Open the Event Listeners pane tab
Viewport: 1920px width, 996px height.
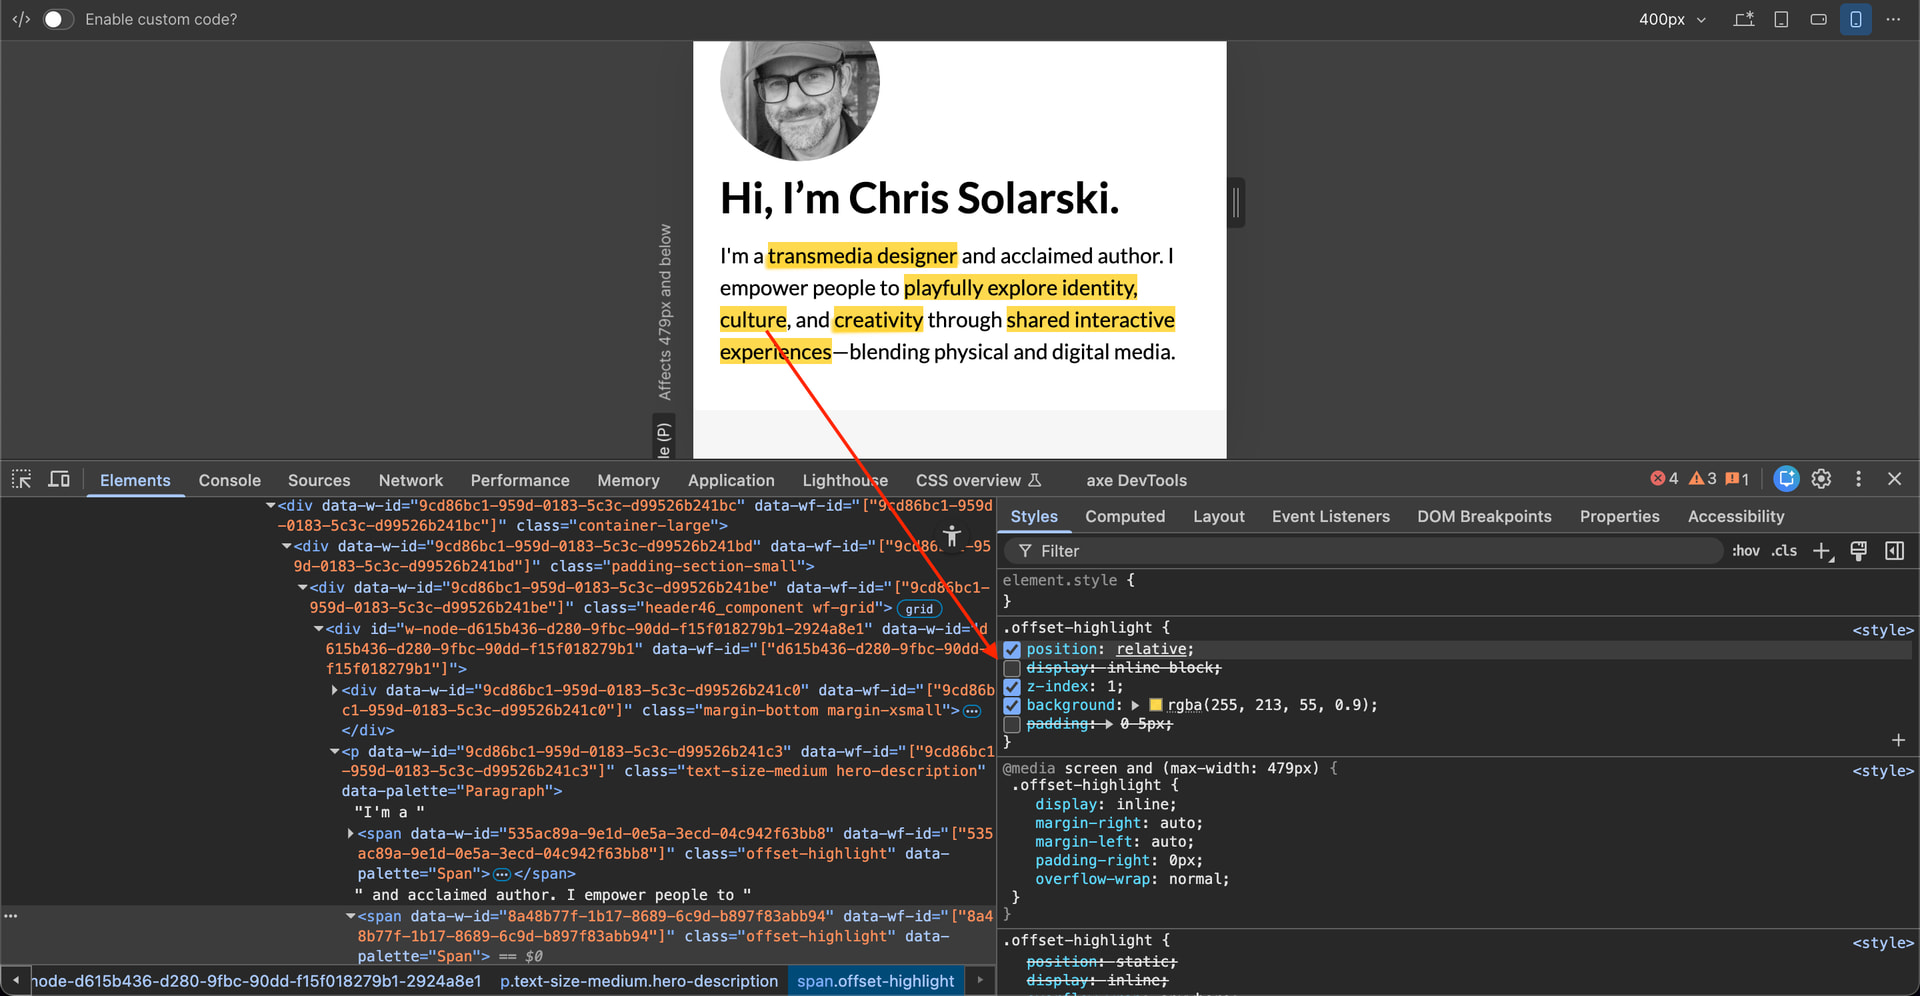click(1331, 517)
